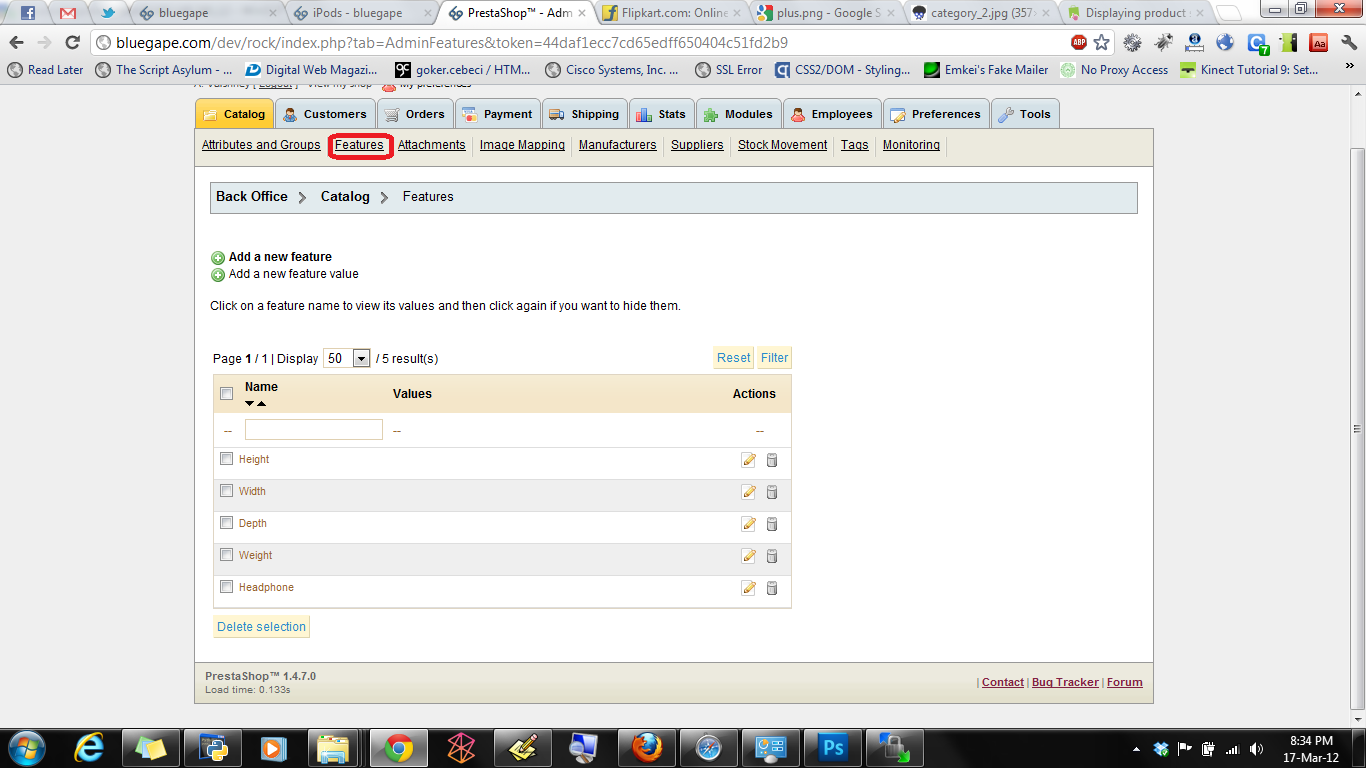
Task: Check the Depth feature checkbox
Action: pyautogui.click(x=227, y=523)
